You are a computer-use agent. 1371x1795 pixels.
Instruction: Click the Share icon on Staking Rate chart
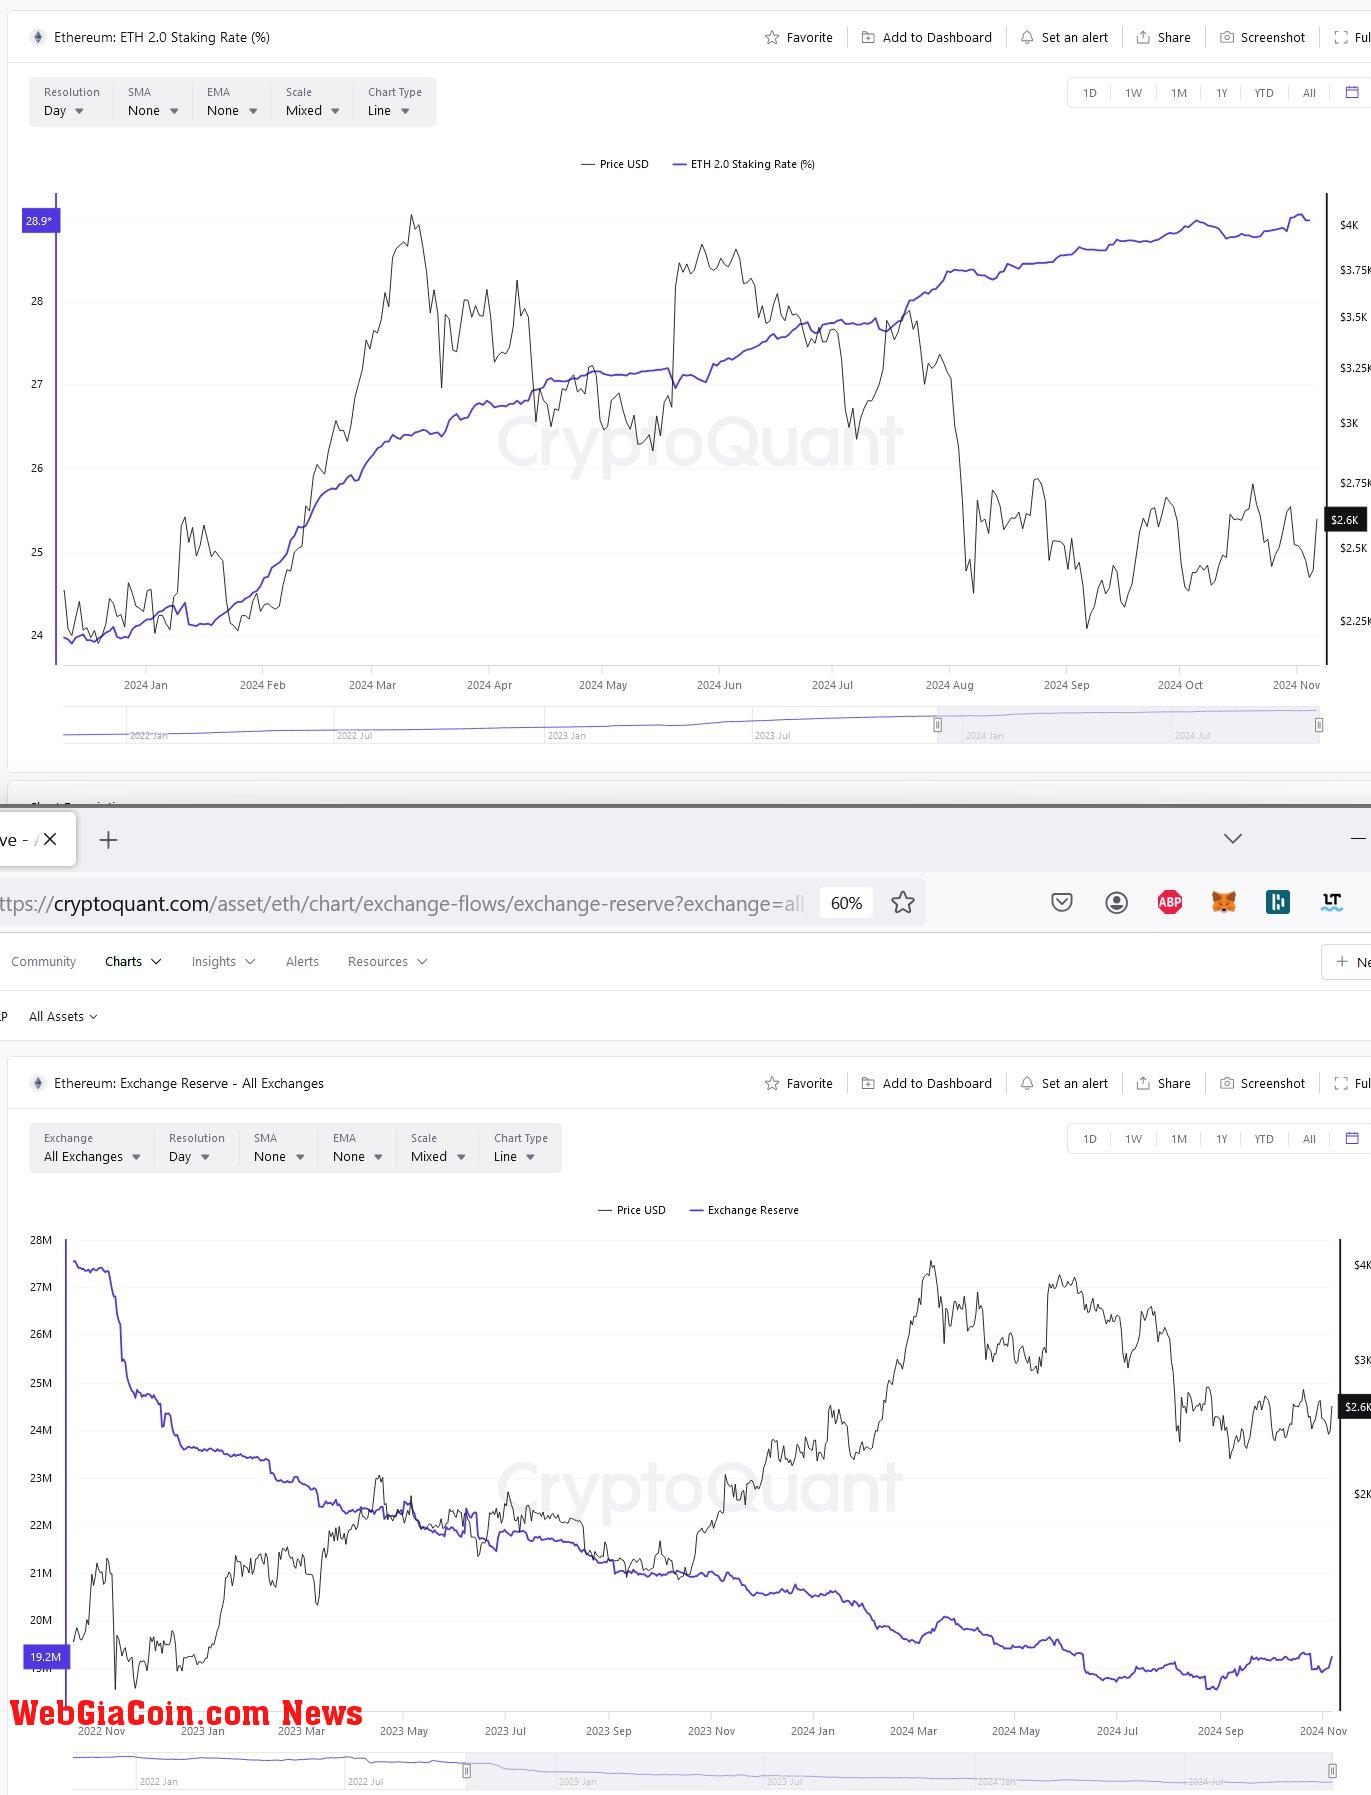(1143, 37)
